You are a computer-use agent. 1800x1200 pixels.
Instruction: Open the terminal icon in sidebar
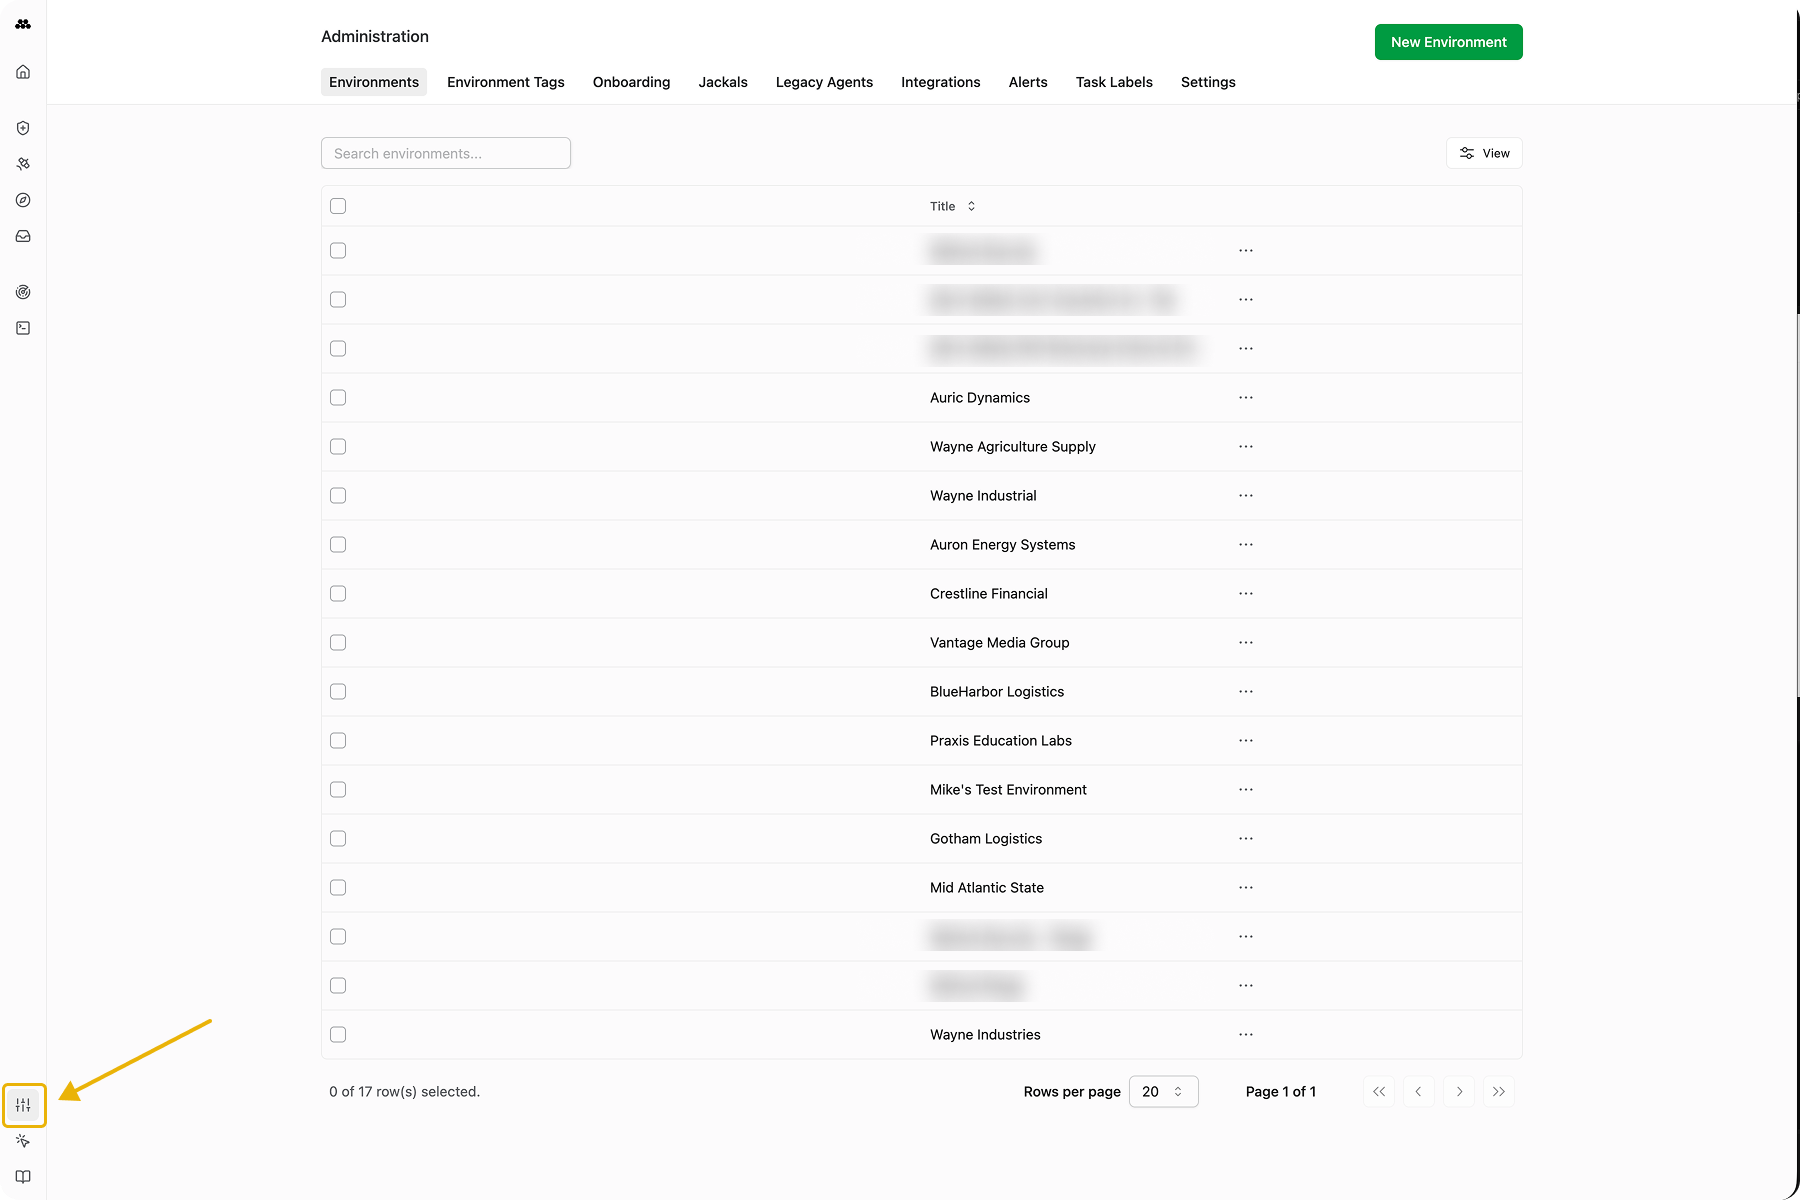pyautogui.click(x=23, y=328)
